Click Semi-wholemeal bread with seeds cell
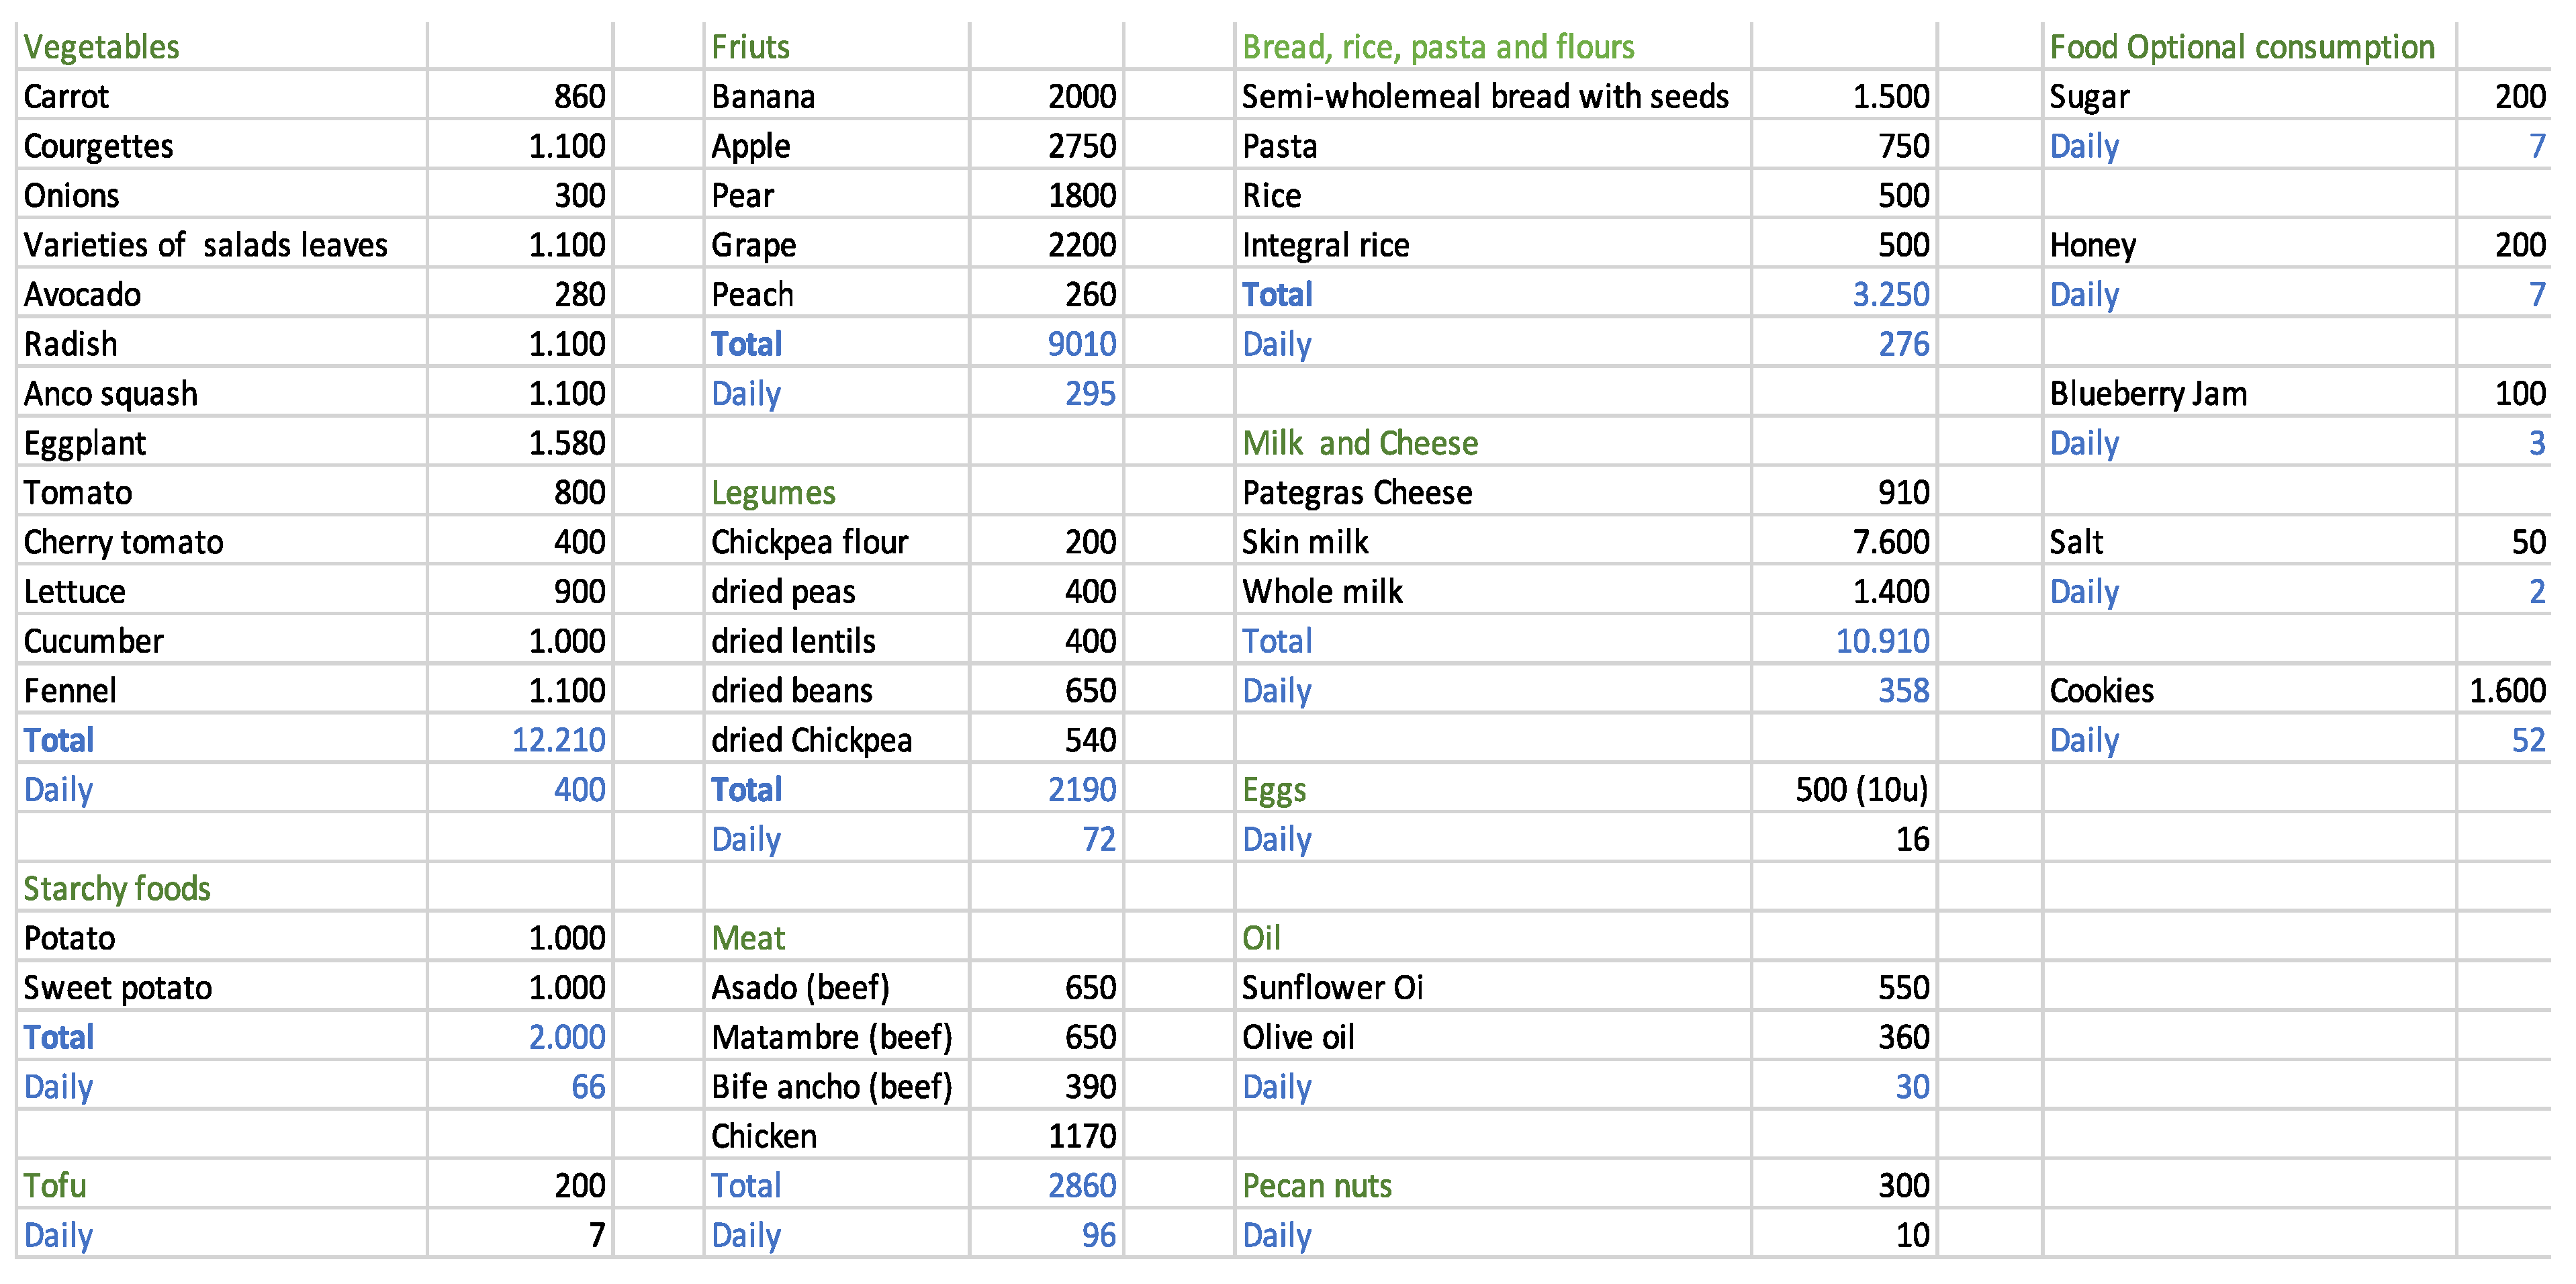Image resolution: width=2576 pixels, height=1284 pixels. [1485, 97]
